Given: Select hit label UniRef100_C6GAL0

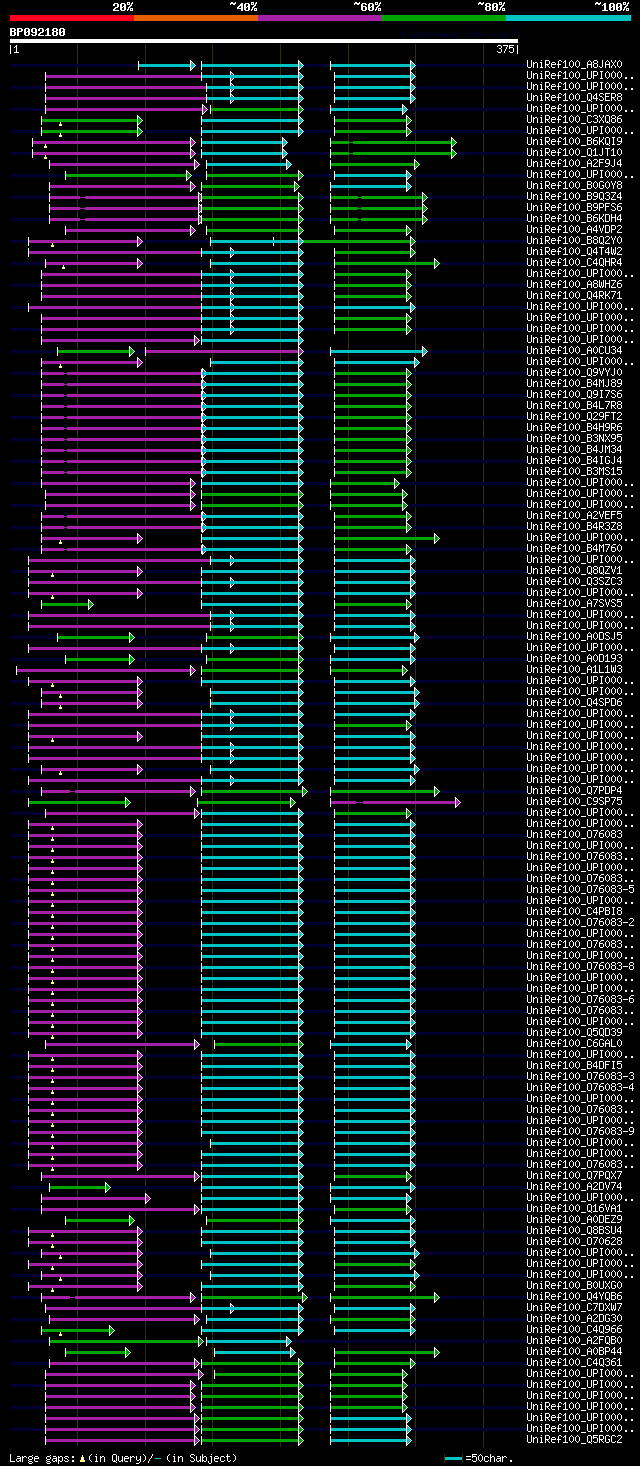Looking at the screenshot, I should point(575,1044).
